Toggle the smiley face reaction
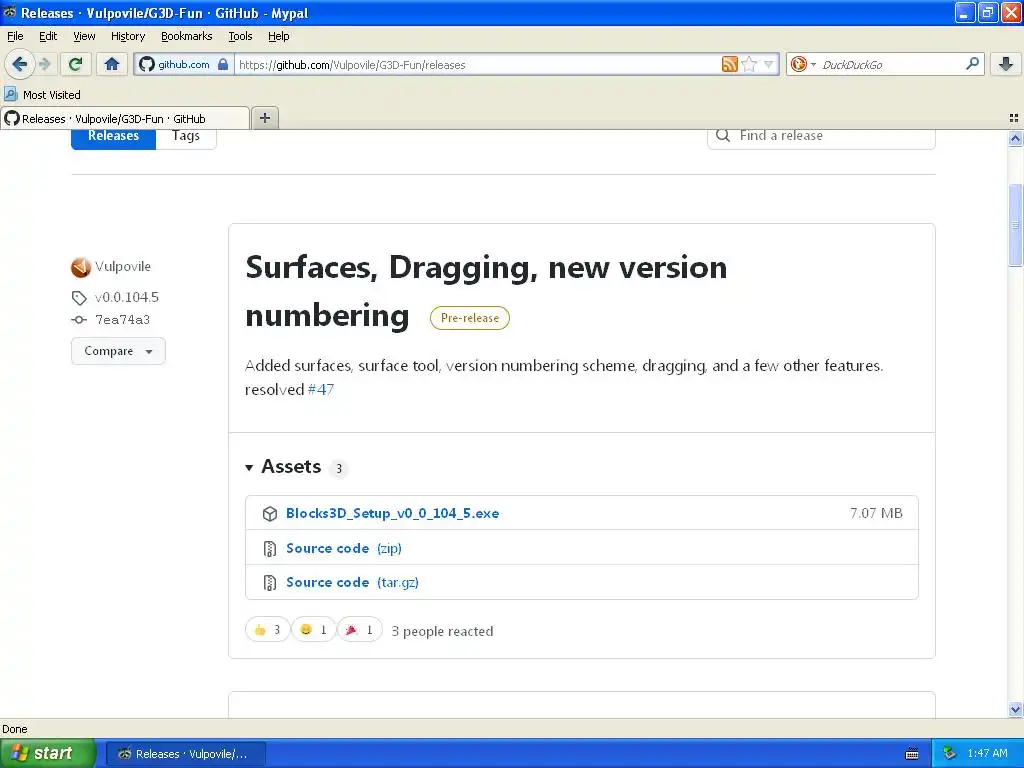Viewport: 1024px width, 768px height. click(x=313, y=630)
